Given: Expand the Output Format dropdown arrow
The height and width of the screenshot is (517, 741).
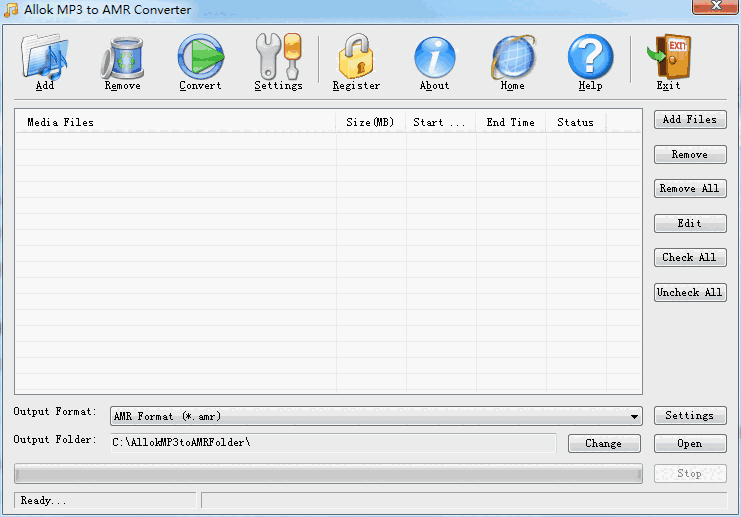Looking at the screenshot, I should coord(634,416).
